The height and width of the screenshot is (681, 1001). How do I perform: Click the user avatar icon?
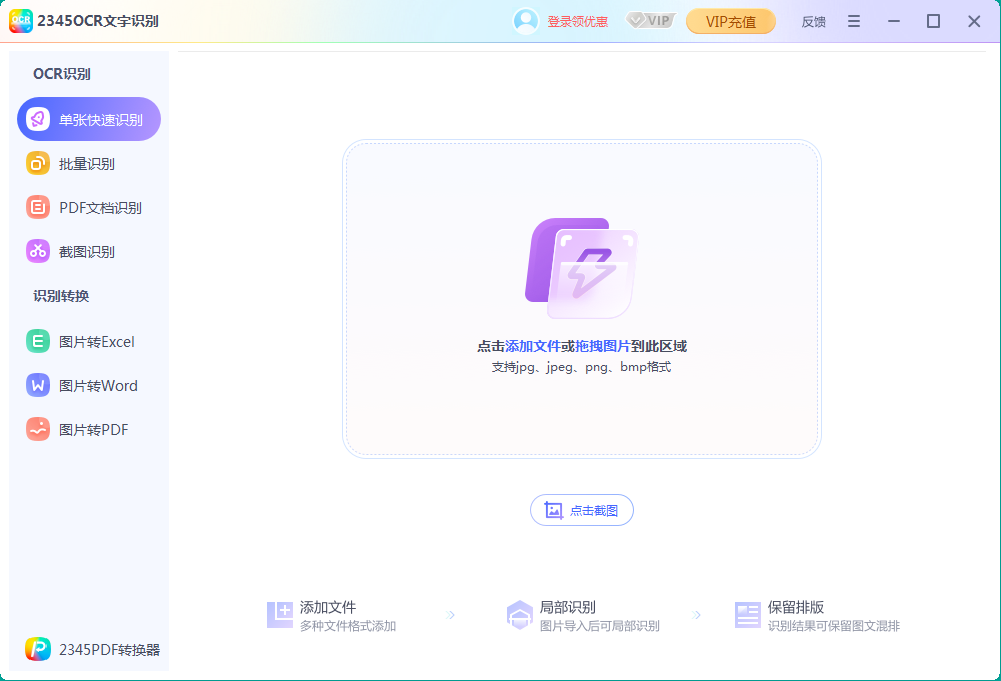coord(525,21)
